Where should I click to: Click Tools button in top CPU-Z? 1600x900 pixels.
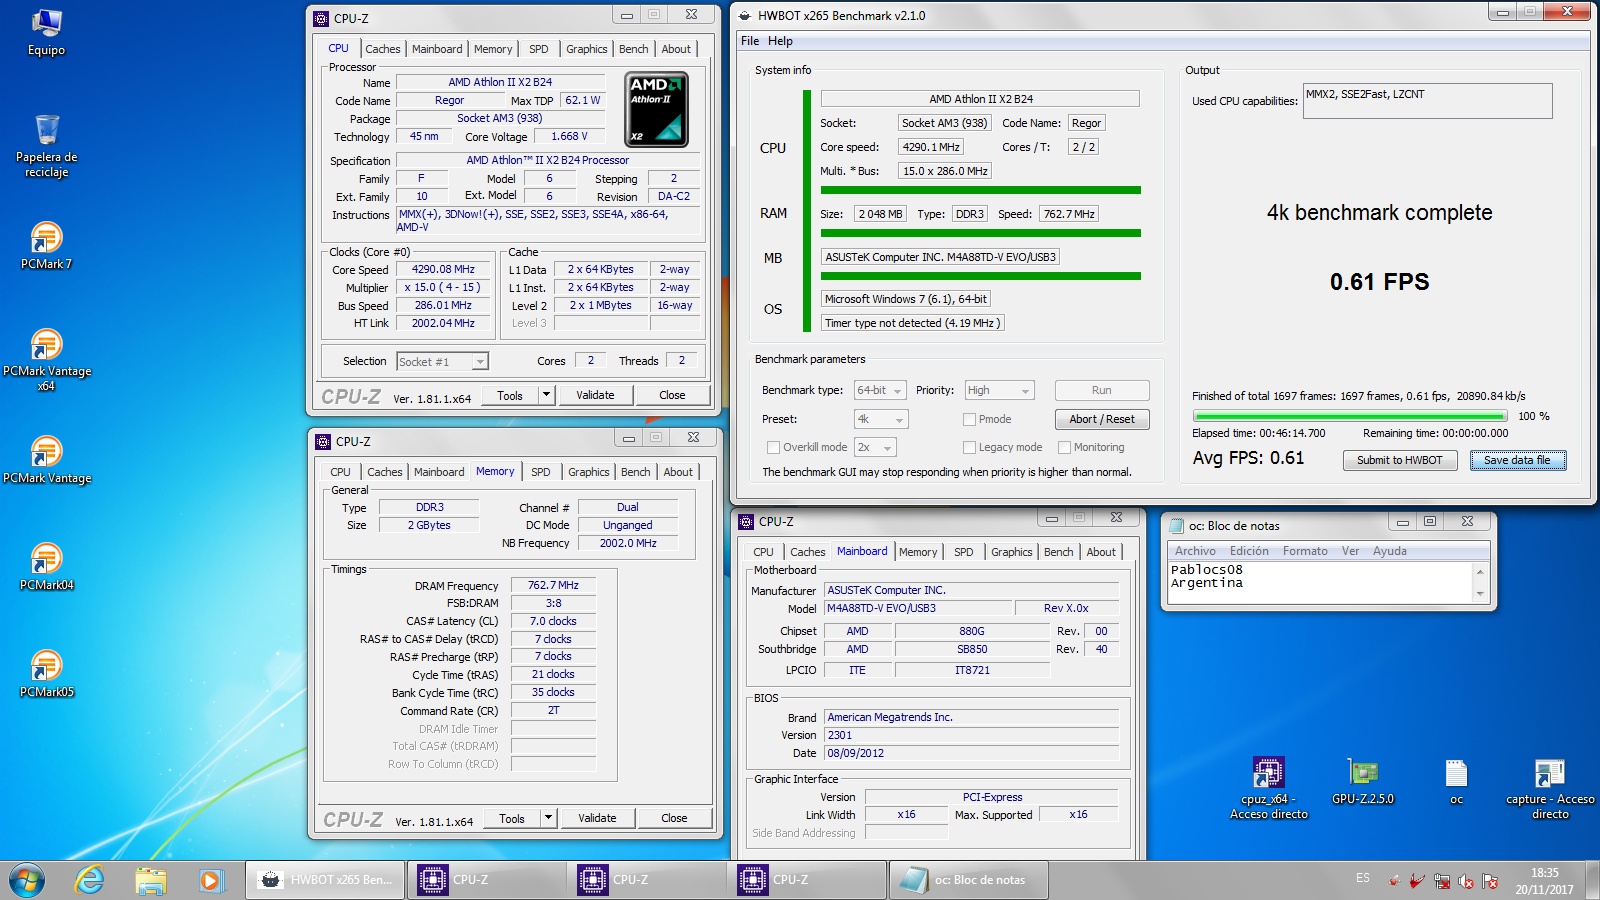510,395
